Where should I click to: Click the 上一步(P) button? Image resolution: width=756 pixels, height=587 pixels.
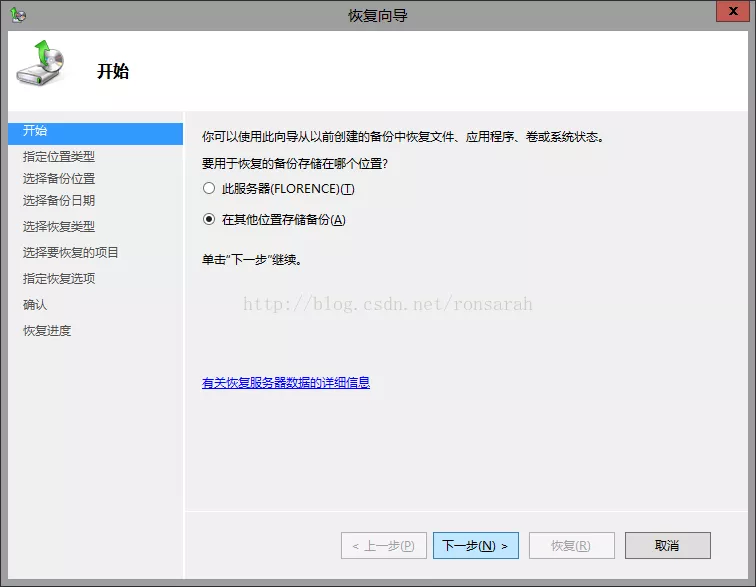384,546
